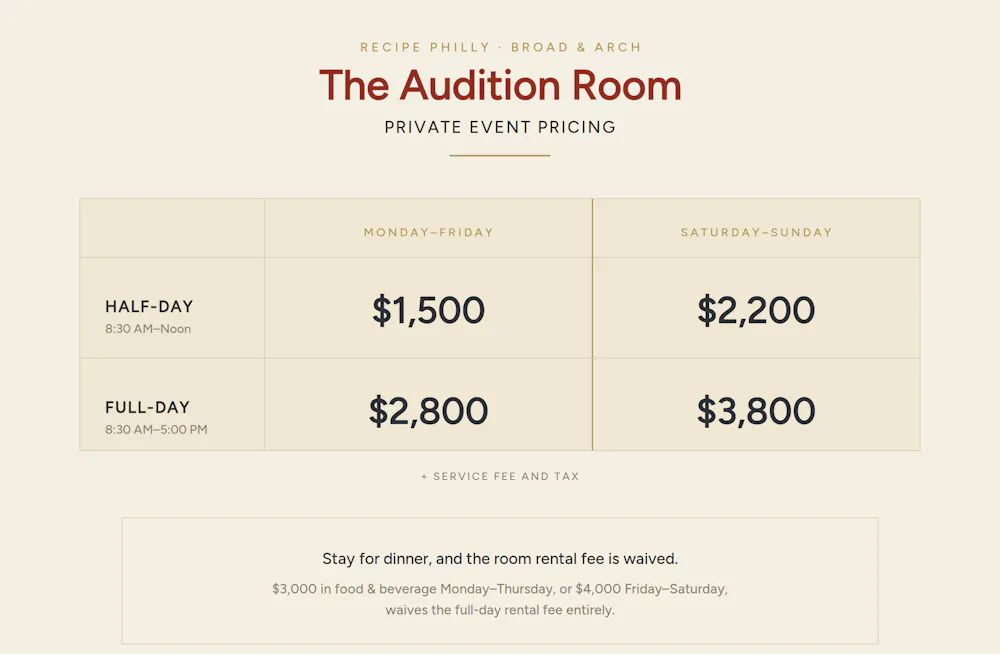Click the $2,200 weekend half-day price
1000x654 pixels.
pyautogui.click(x=756, y=310)
